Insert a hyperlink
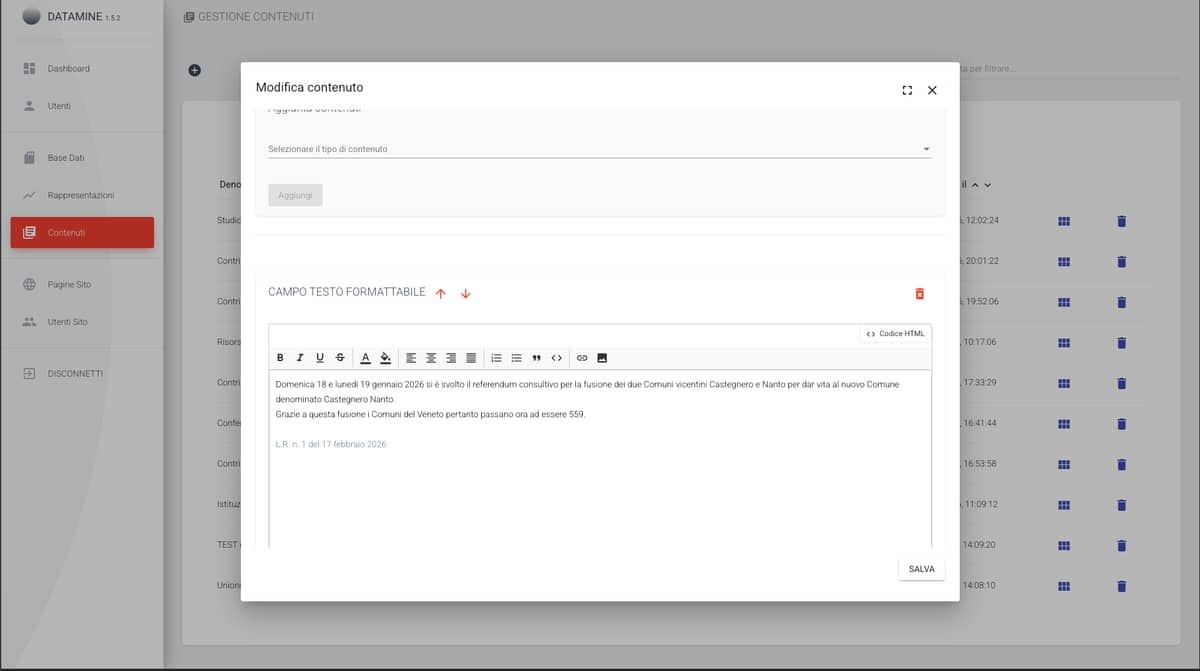Image resolution: width=1200 pixels, height=671 pixels. pos(582,358)
